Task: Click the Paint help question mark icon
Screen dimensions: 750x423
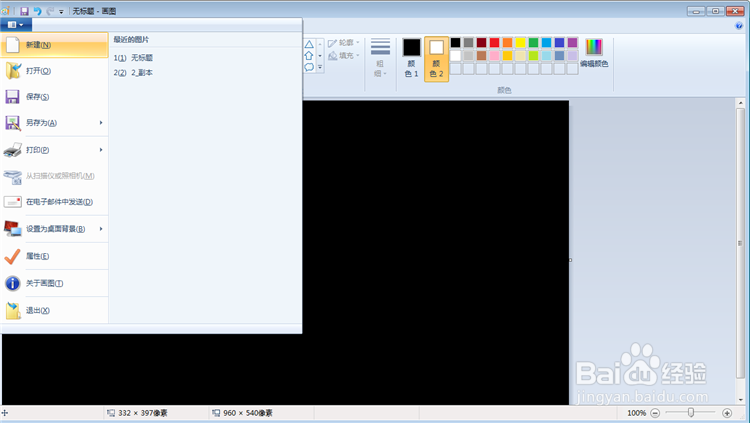Action: (x=739, y=26)
